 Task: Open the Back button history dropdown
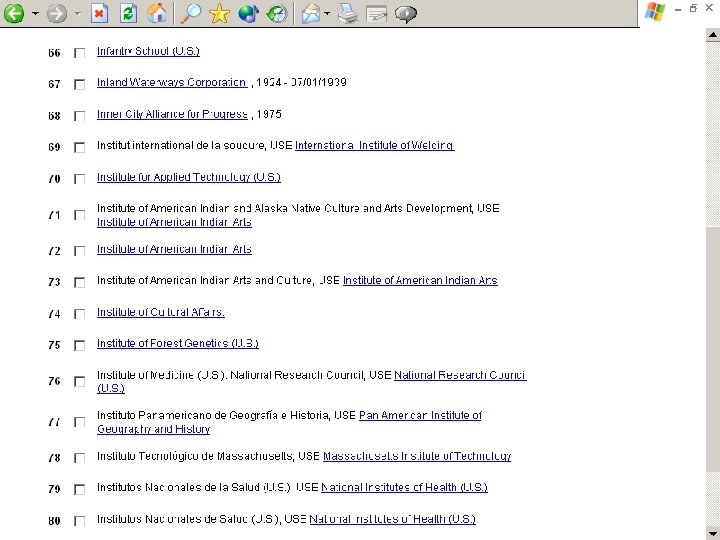[35, 14]
